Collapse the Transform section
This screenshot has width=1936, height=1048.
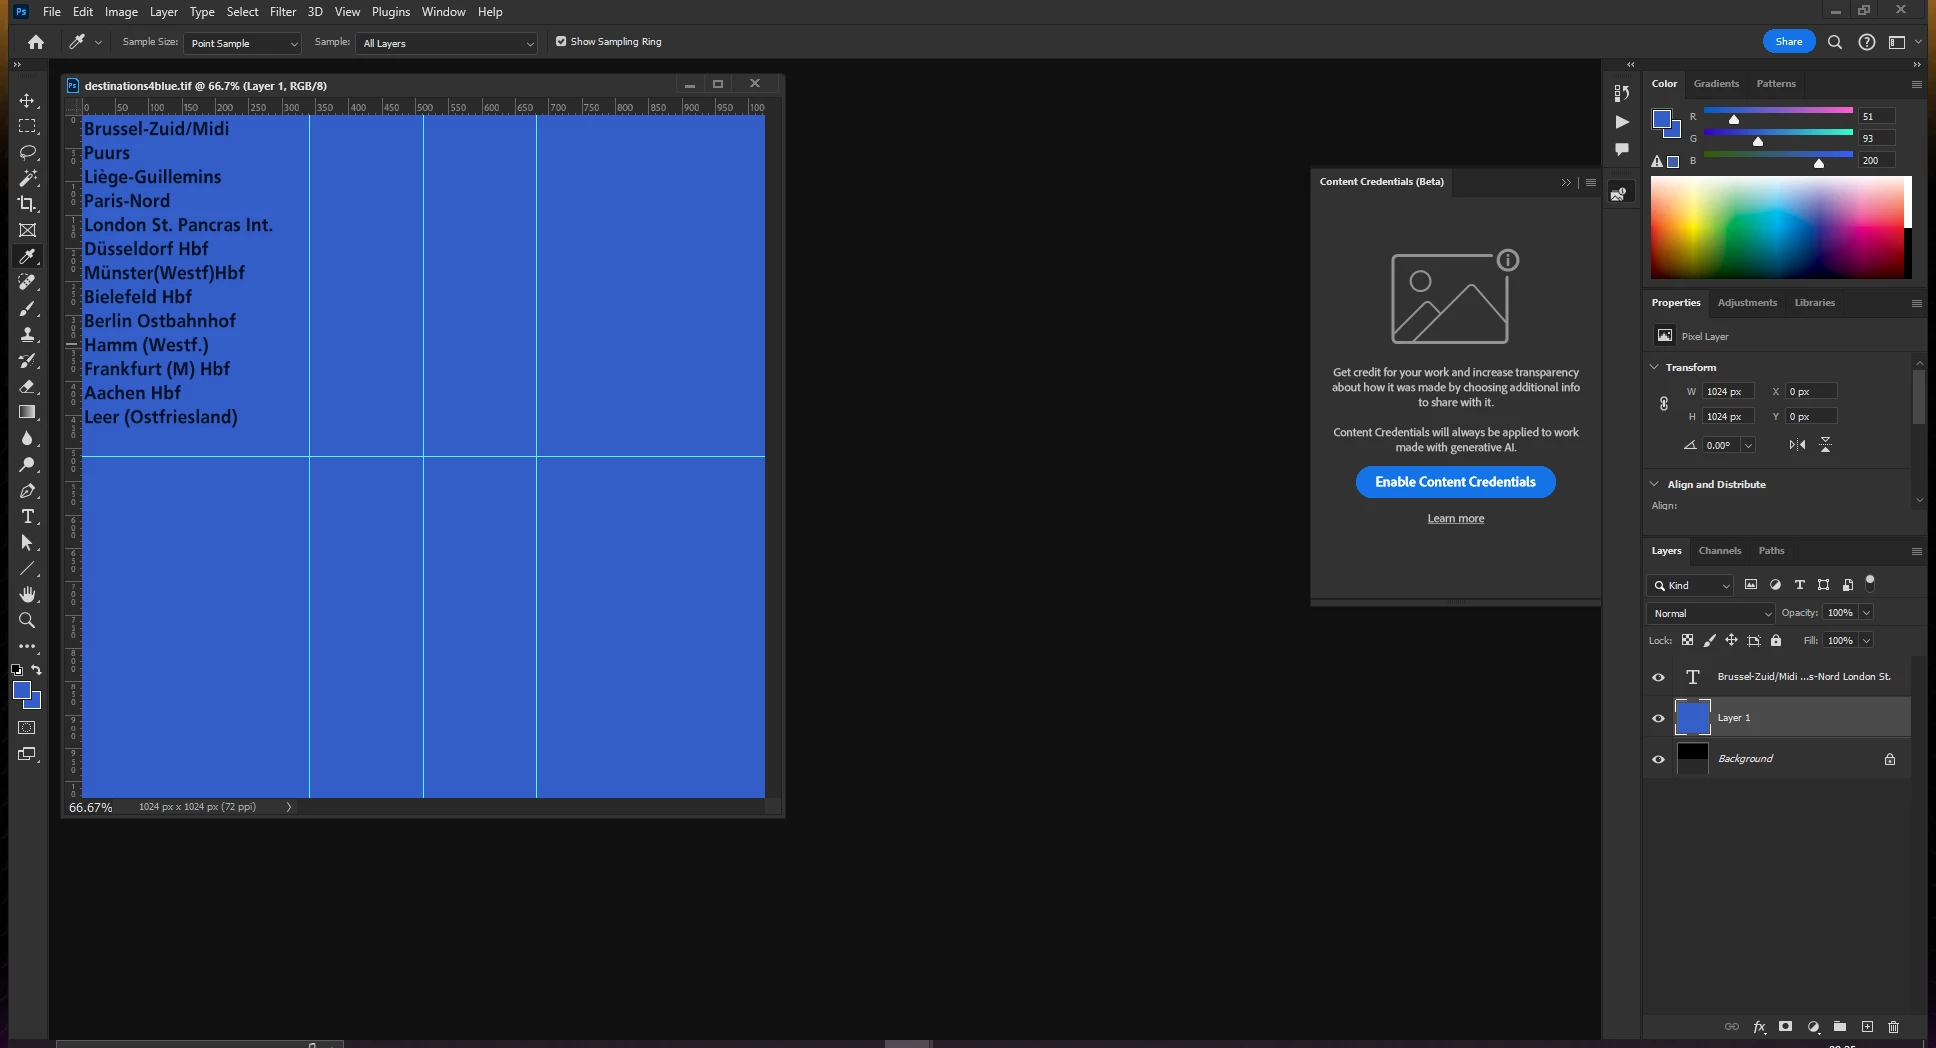click(x=1654, y=367)
